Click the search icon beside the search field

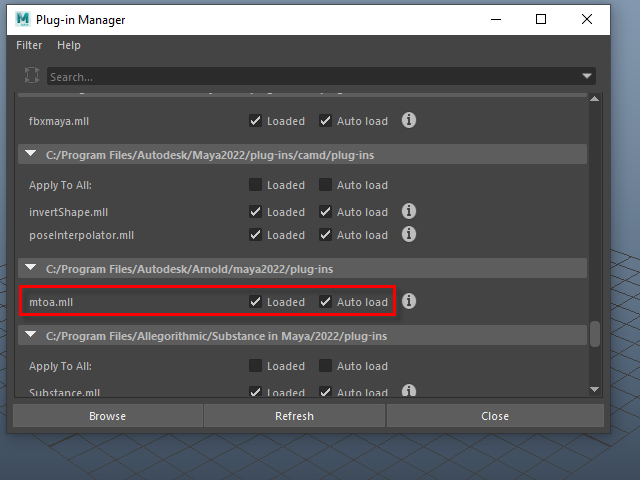tap(32, 76)
